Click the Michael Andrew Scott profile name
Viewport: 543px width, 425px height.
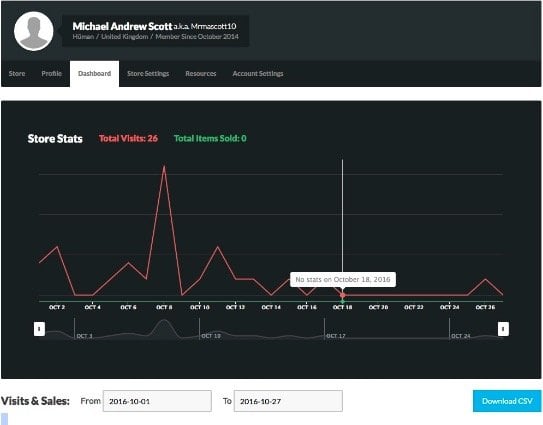point(122,26)
